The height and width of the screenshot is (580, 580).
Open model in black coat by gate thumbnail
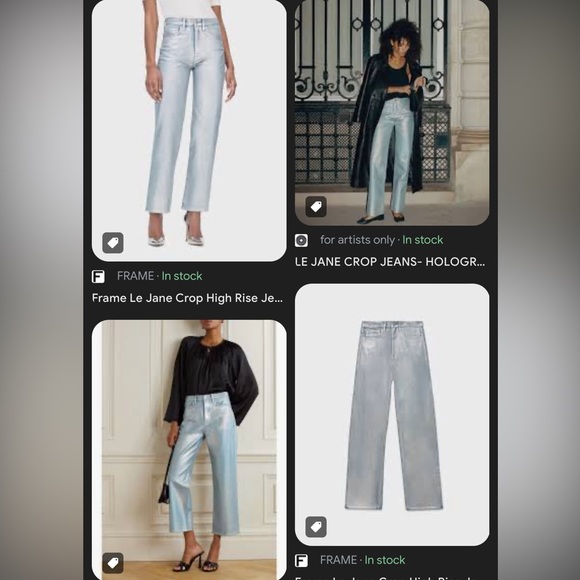coord(392,112)
